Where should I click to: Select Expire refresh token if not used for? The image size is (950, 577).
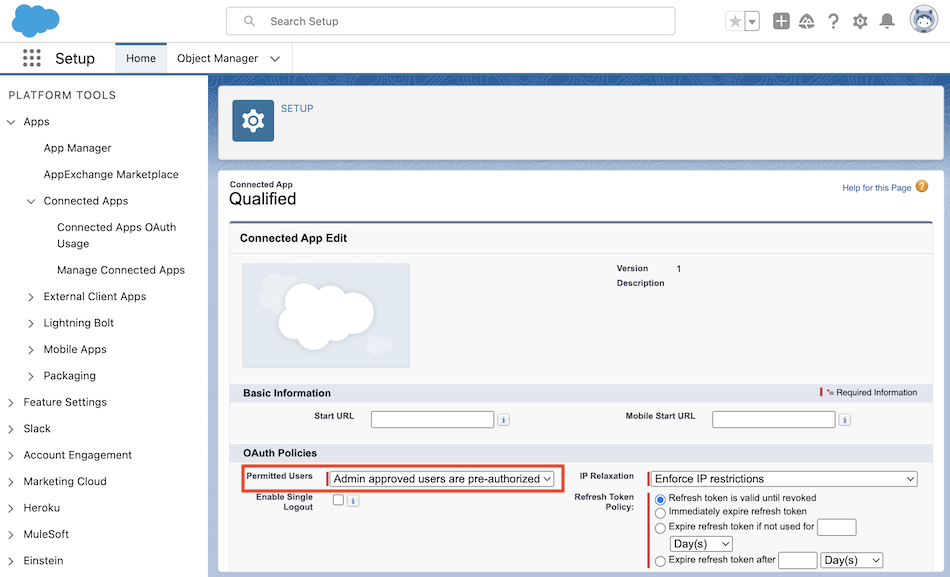[660, 528]
